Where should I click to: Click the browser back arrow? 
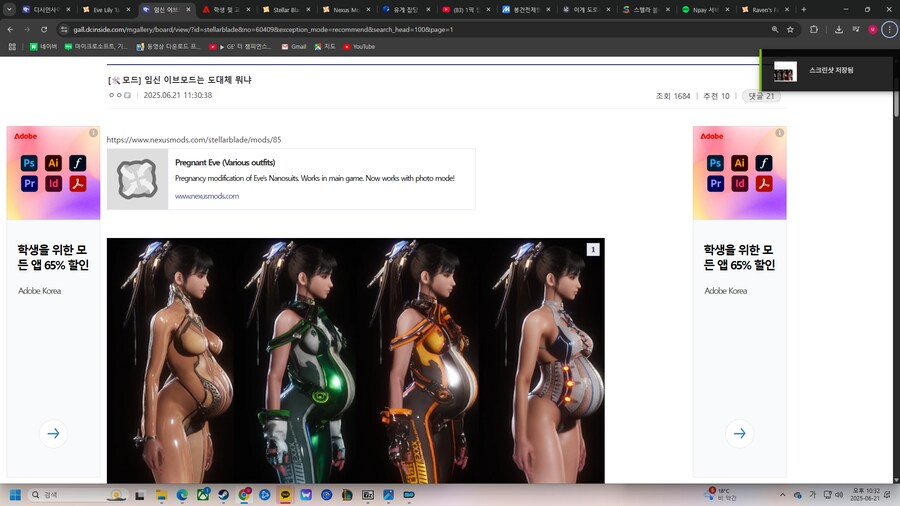(10, 29)
